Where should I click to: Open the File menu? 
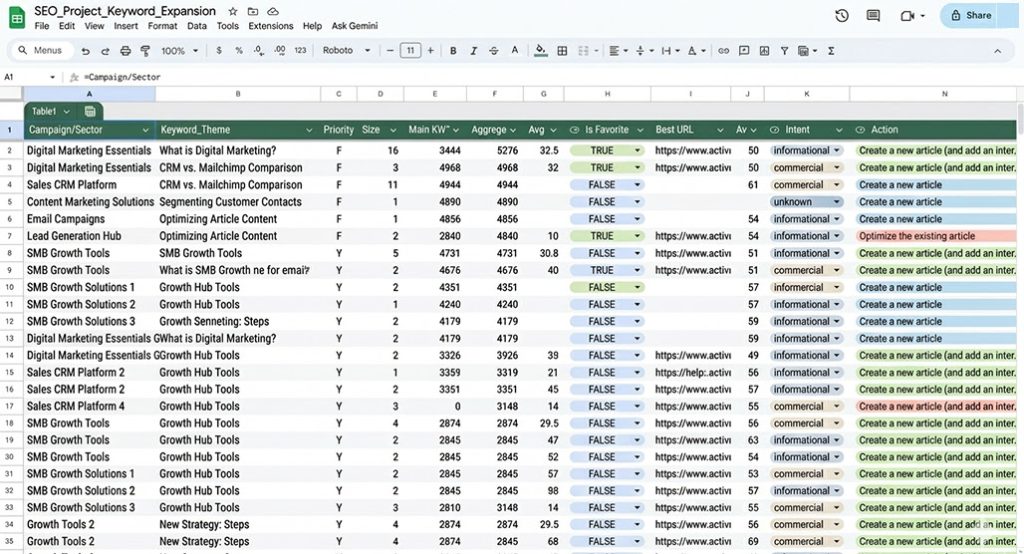42,26
